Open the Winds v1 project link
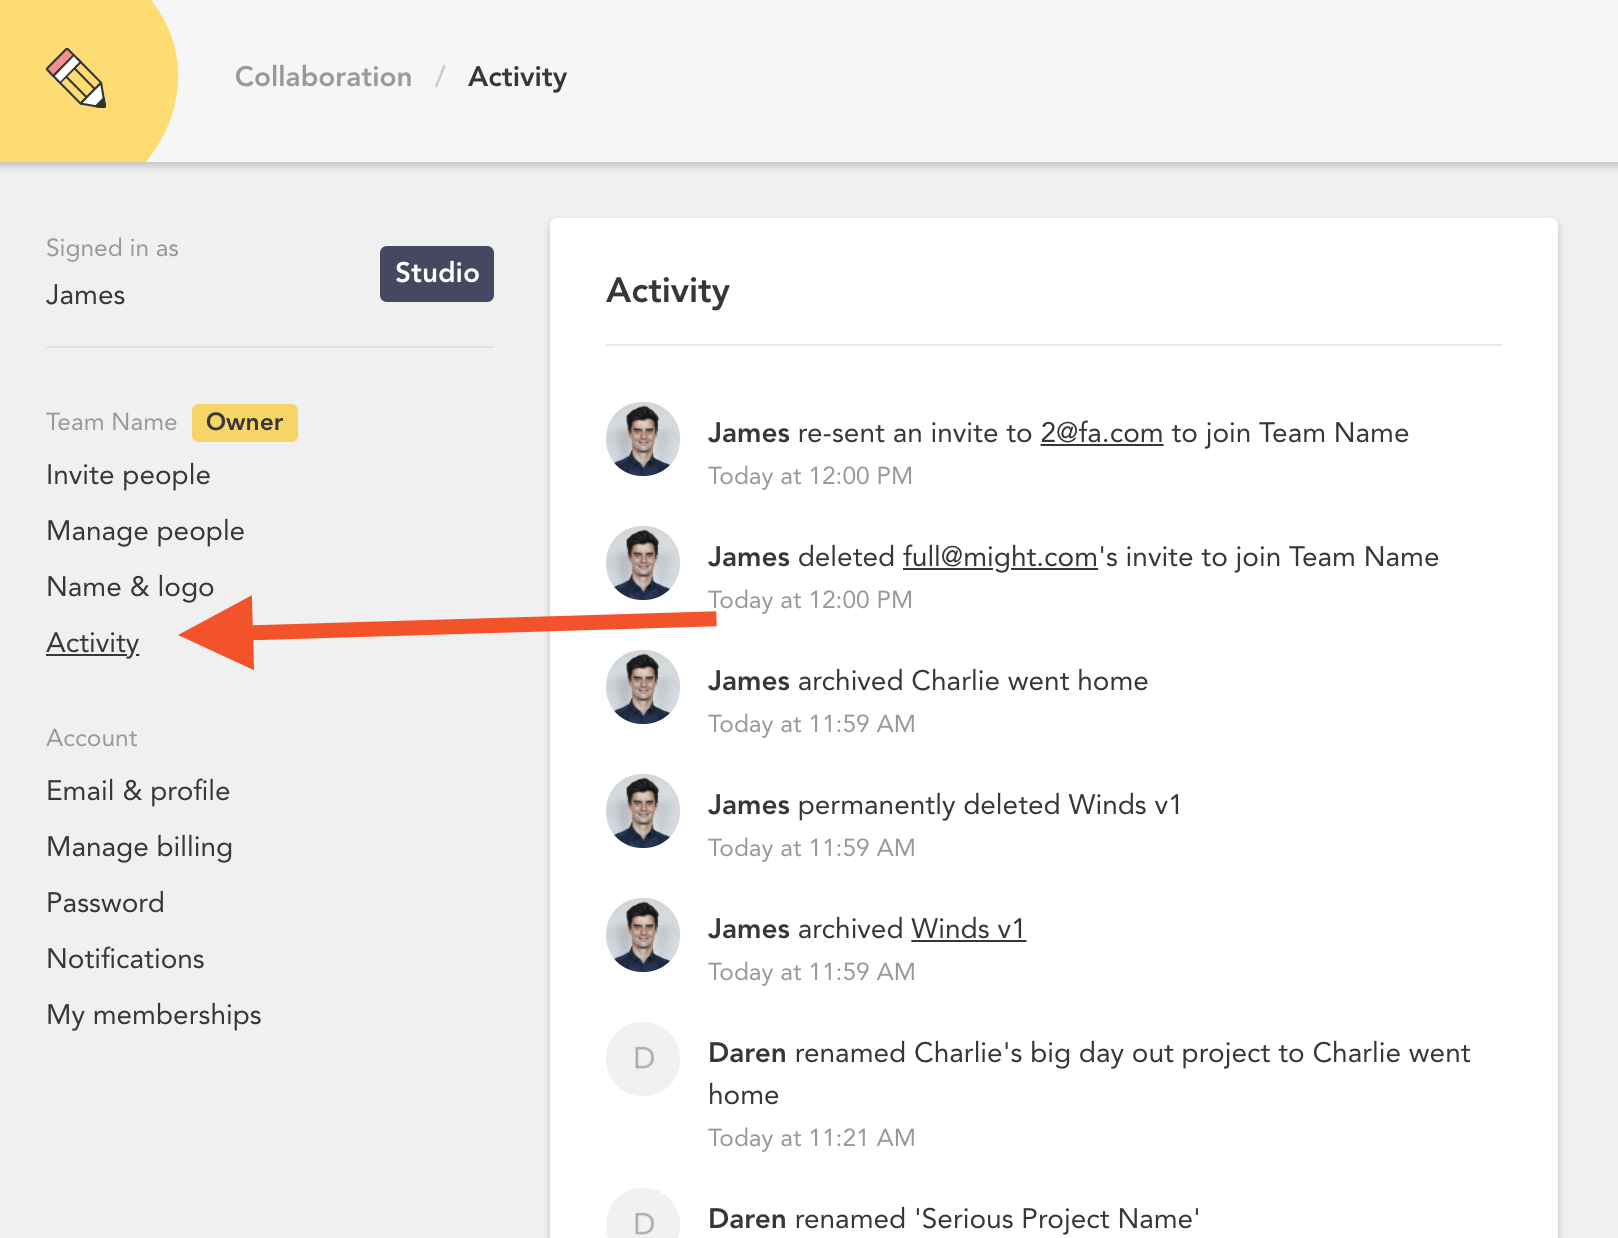The image size is (1618, 1238). [968, 929]
